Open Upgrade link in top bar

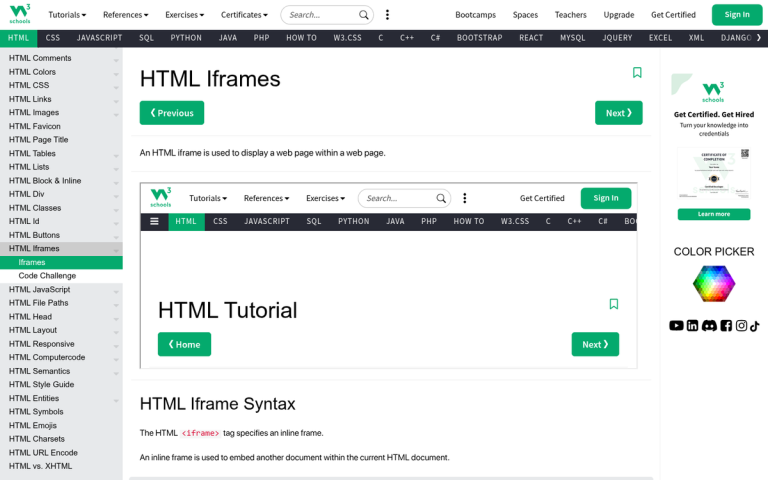619,15
